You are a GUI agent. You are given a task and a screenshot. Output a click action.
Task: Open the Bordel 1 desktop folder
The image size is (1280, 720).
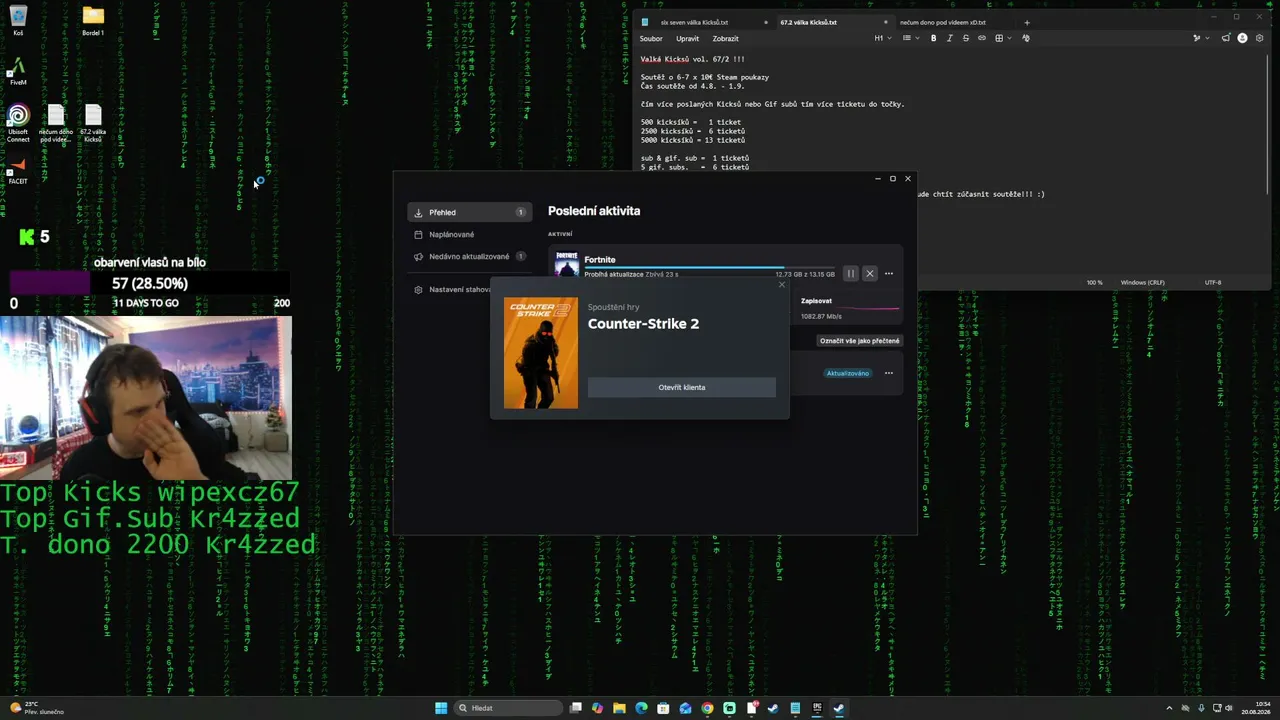(x=93, y=20)
